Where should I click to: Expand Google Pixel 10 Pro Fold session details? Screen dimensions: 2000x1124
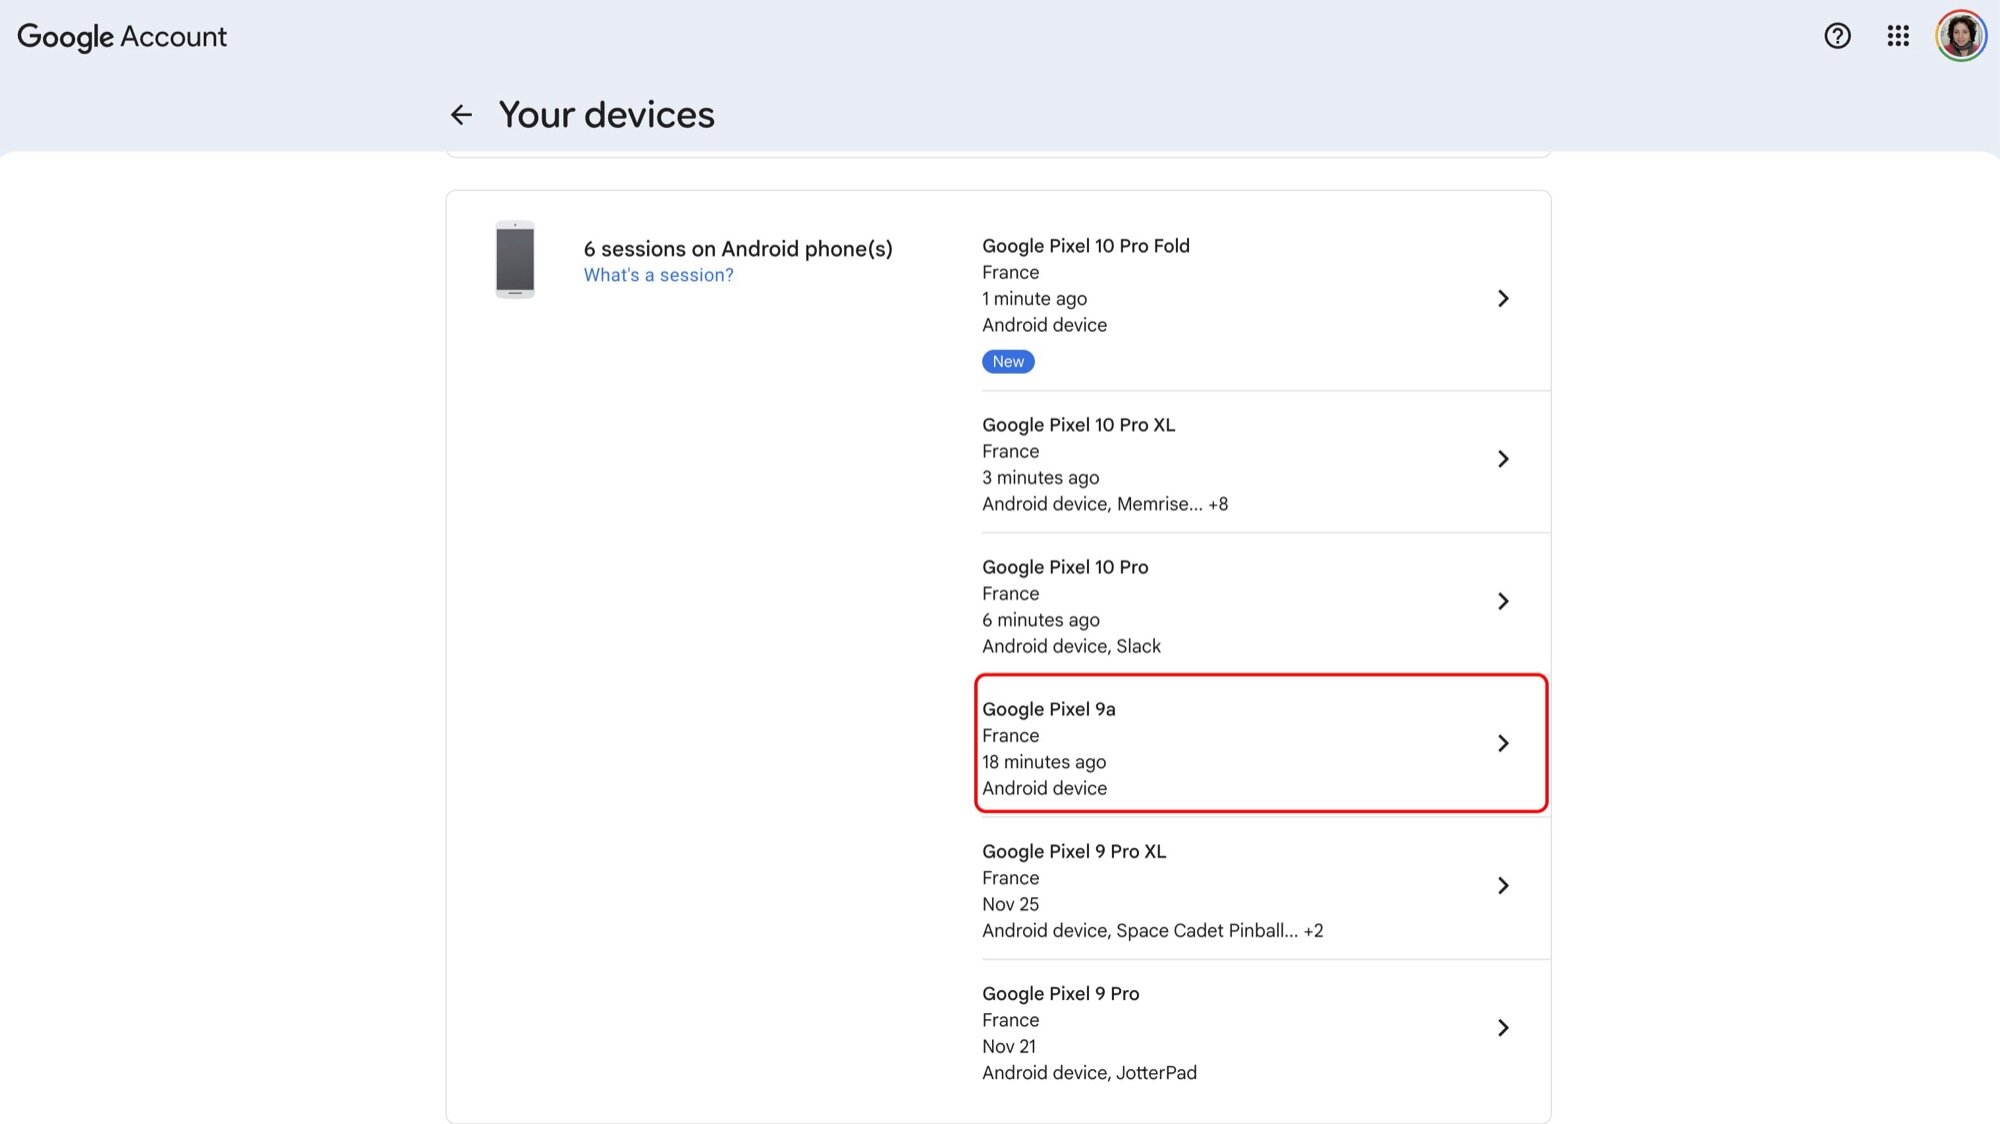pyautogui.click(x=1503, y=298)
